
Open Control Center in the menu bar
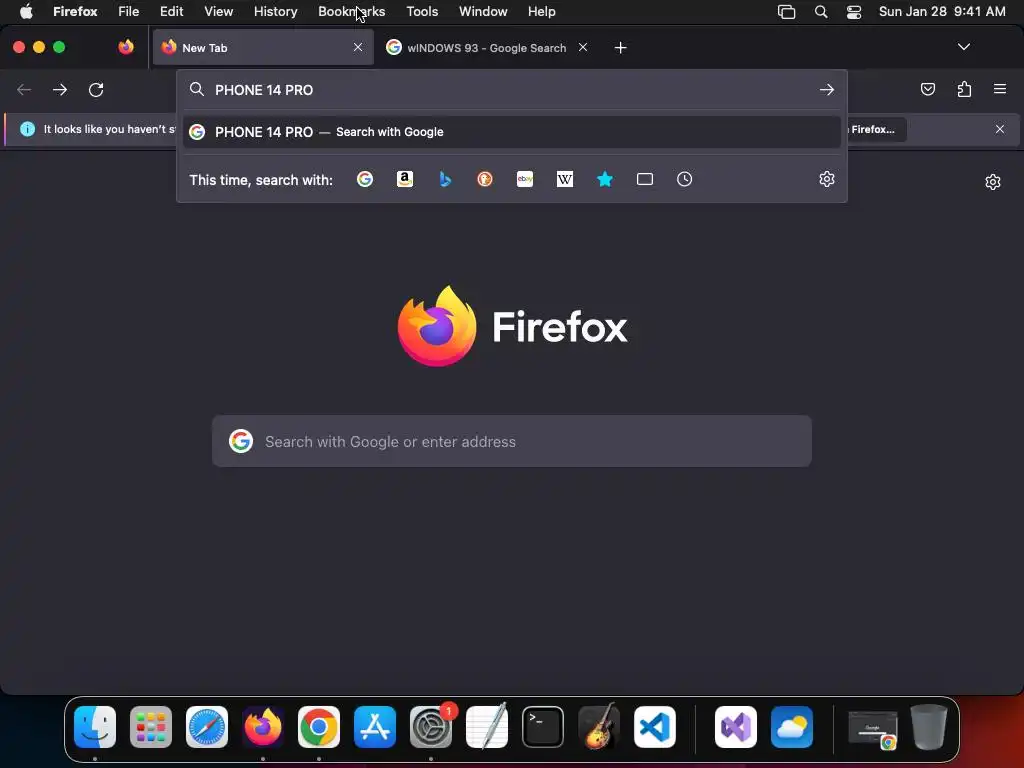[x=854, y=12]
